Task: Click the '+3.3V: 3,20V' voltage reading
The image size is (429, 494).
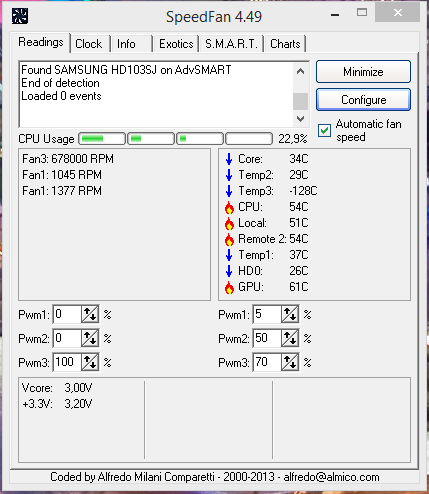Action: 57,404
